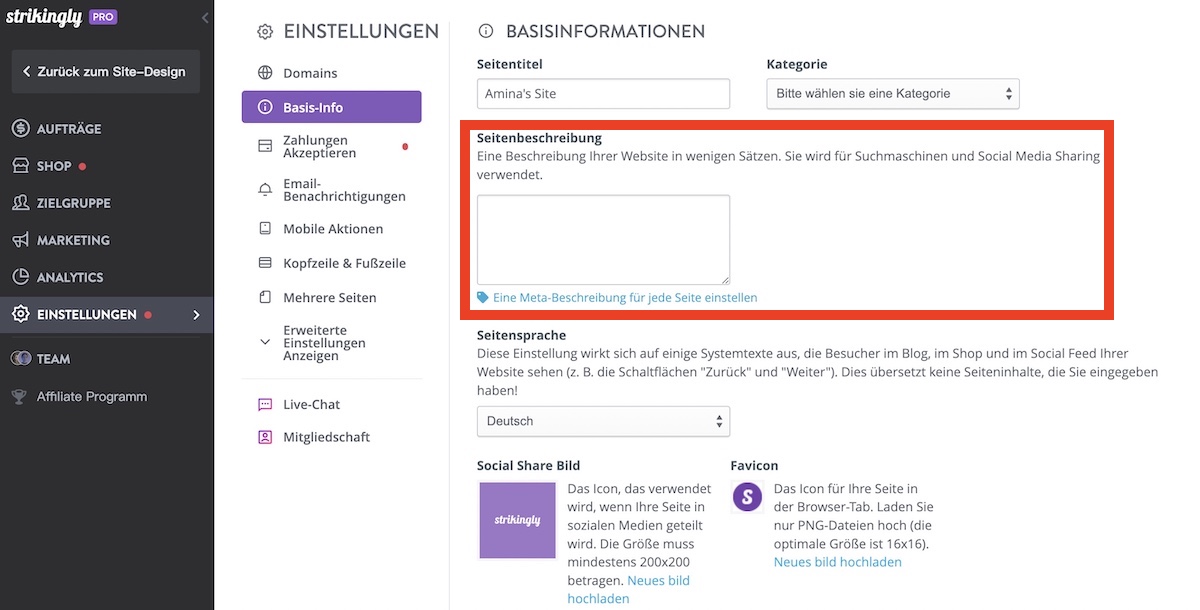Click the Domains globe icon
This screenshot has height=610, width=1200.
[x=265, y=73]
